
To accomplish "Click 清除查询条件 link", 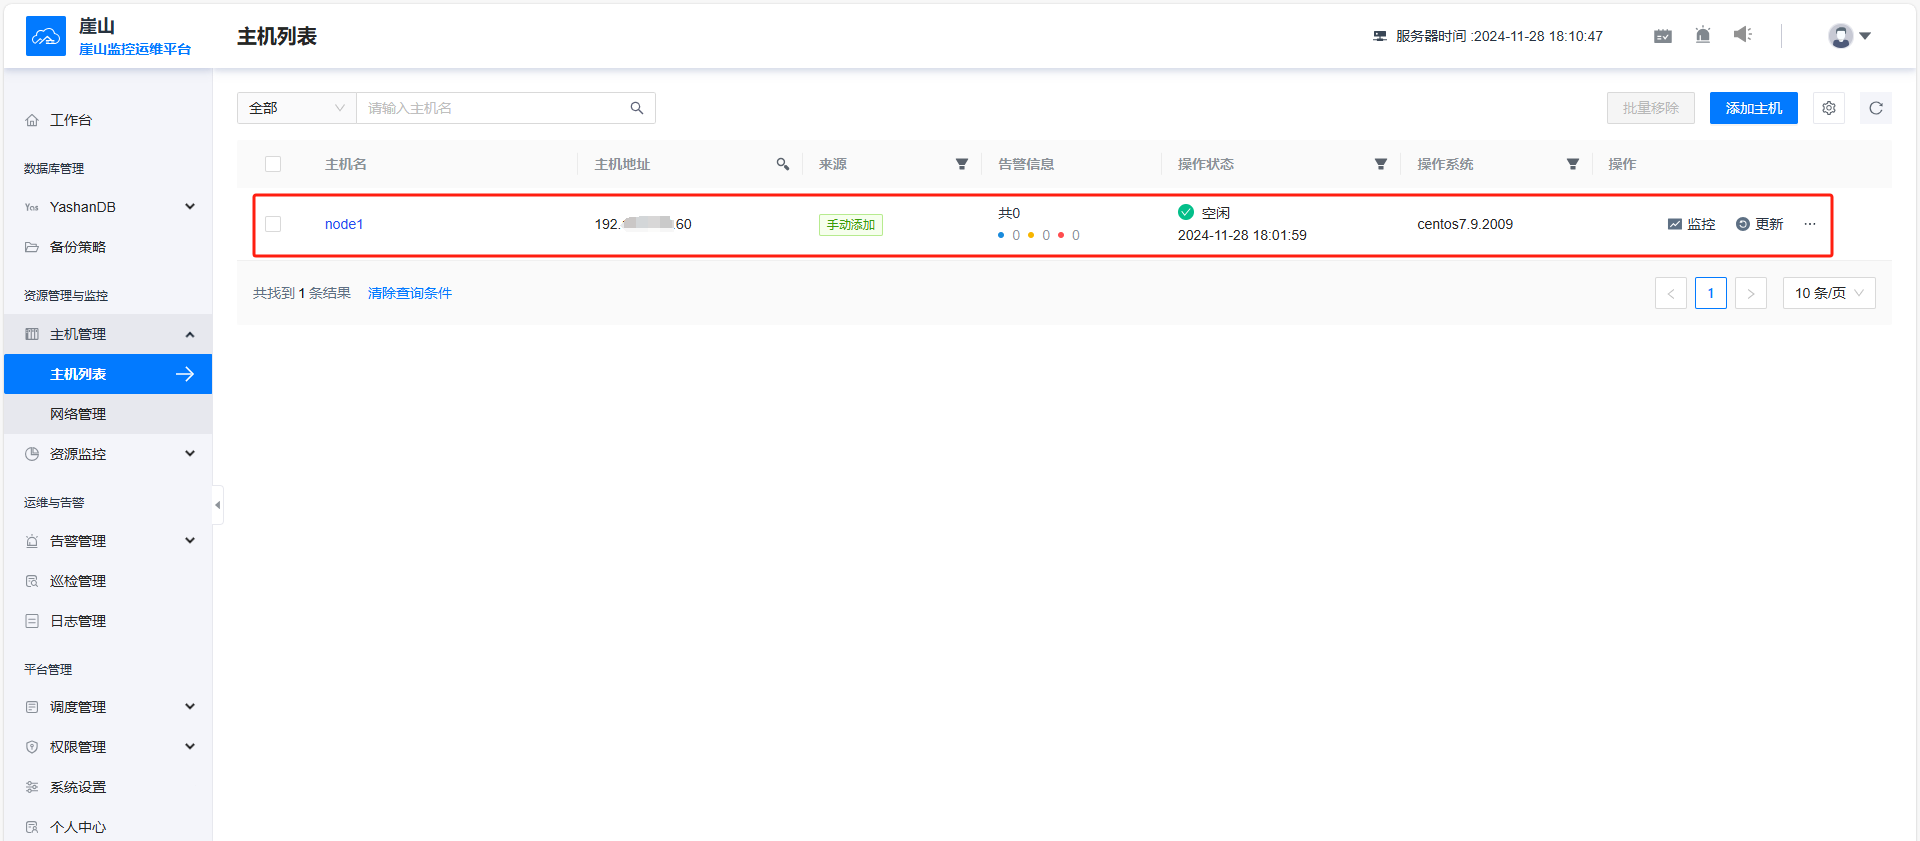I will point(410,293).
